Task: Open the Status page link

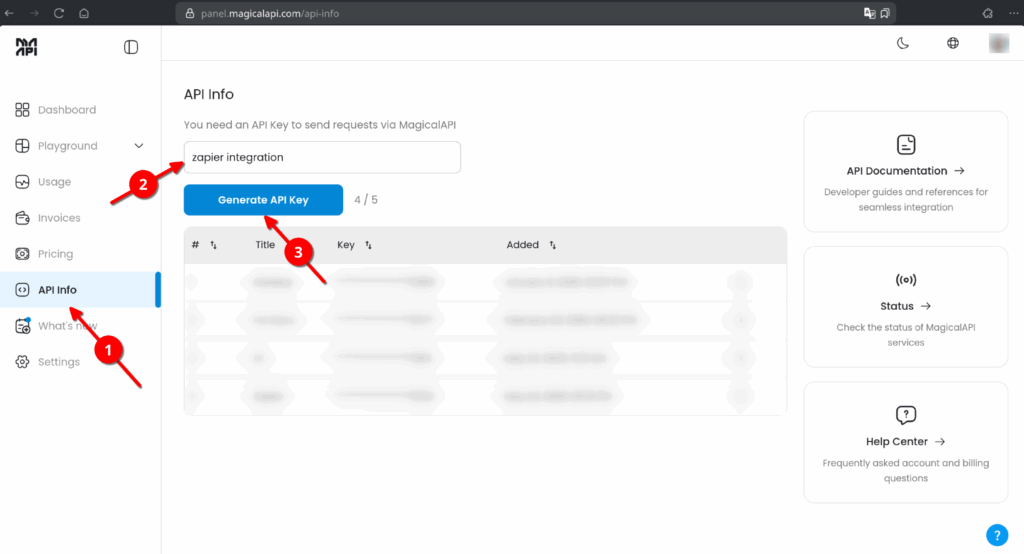Action: (x=905, y=306)
